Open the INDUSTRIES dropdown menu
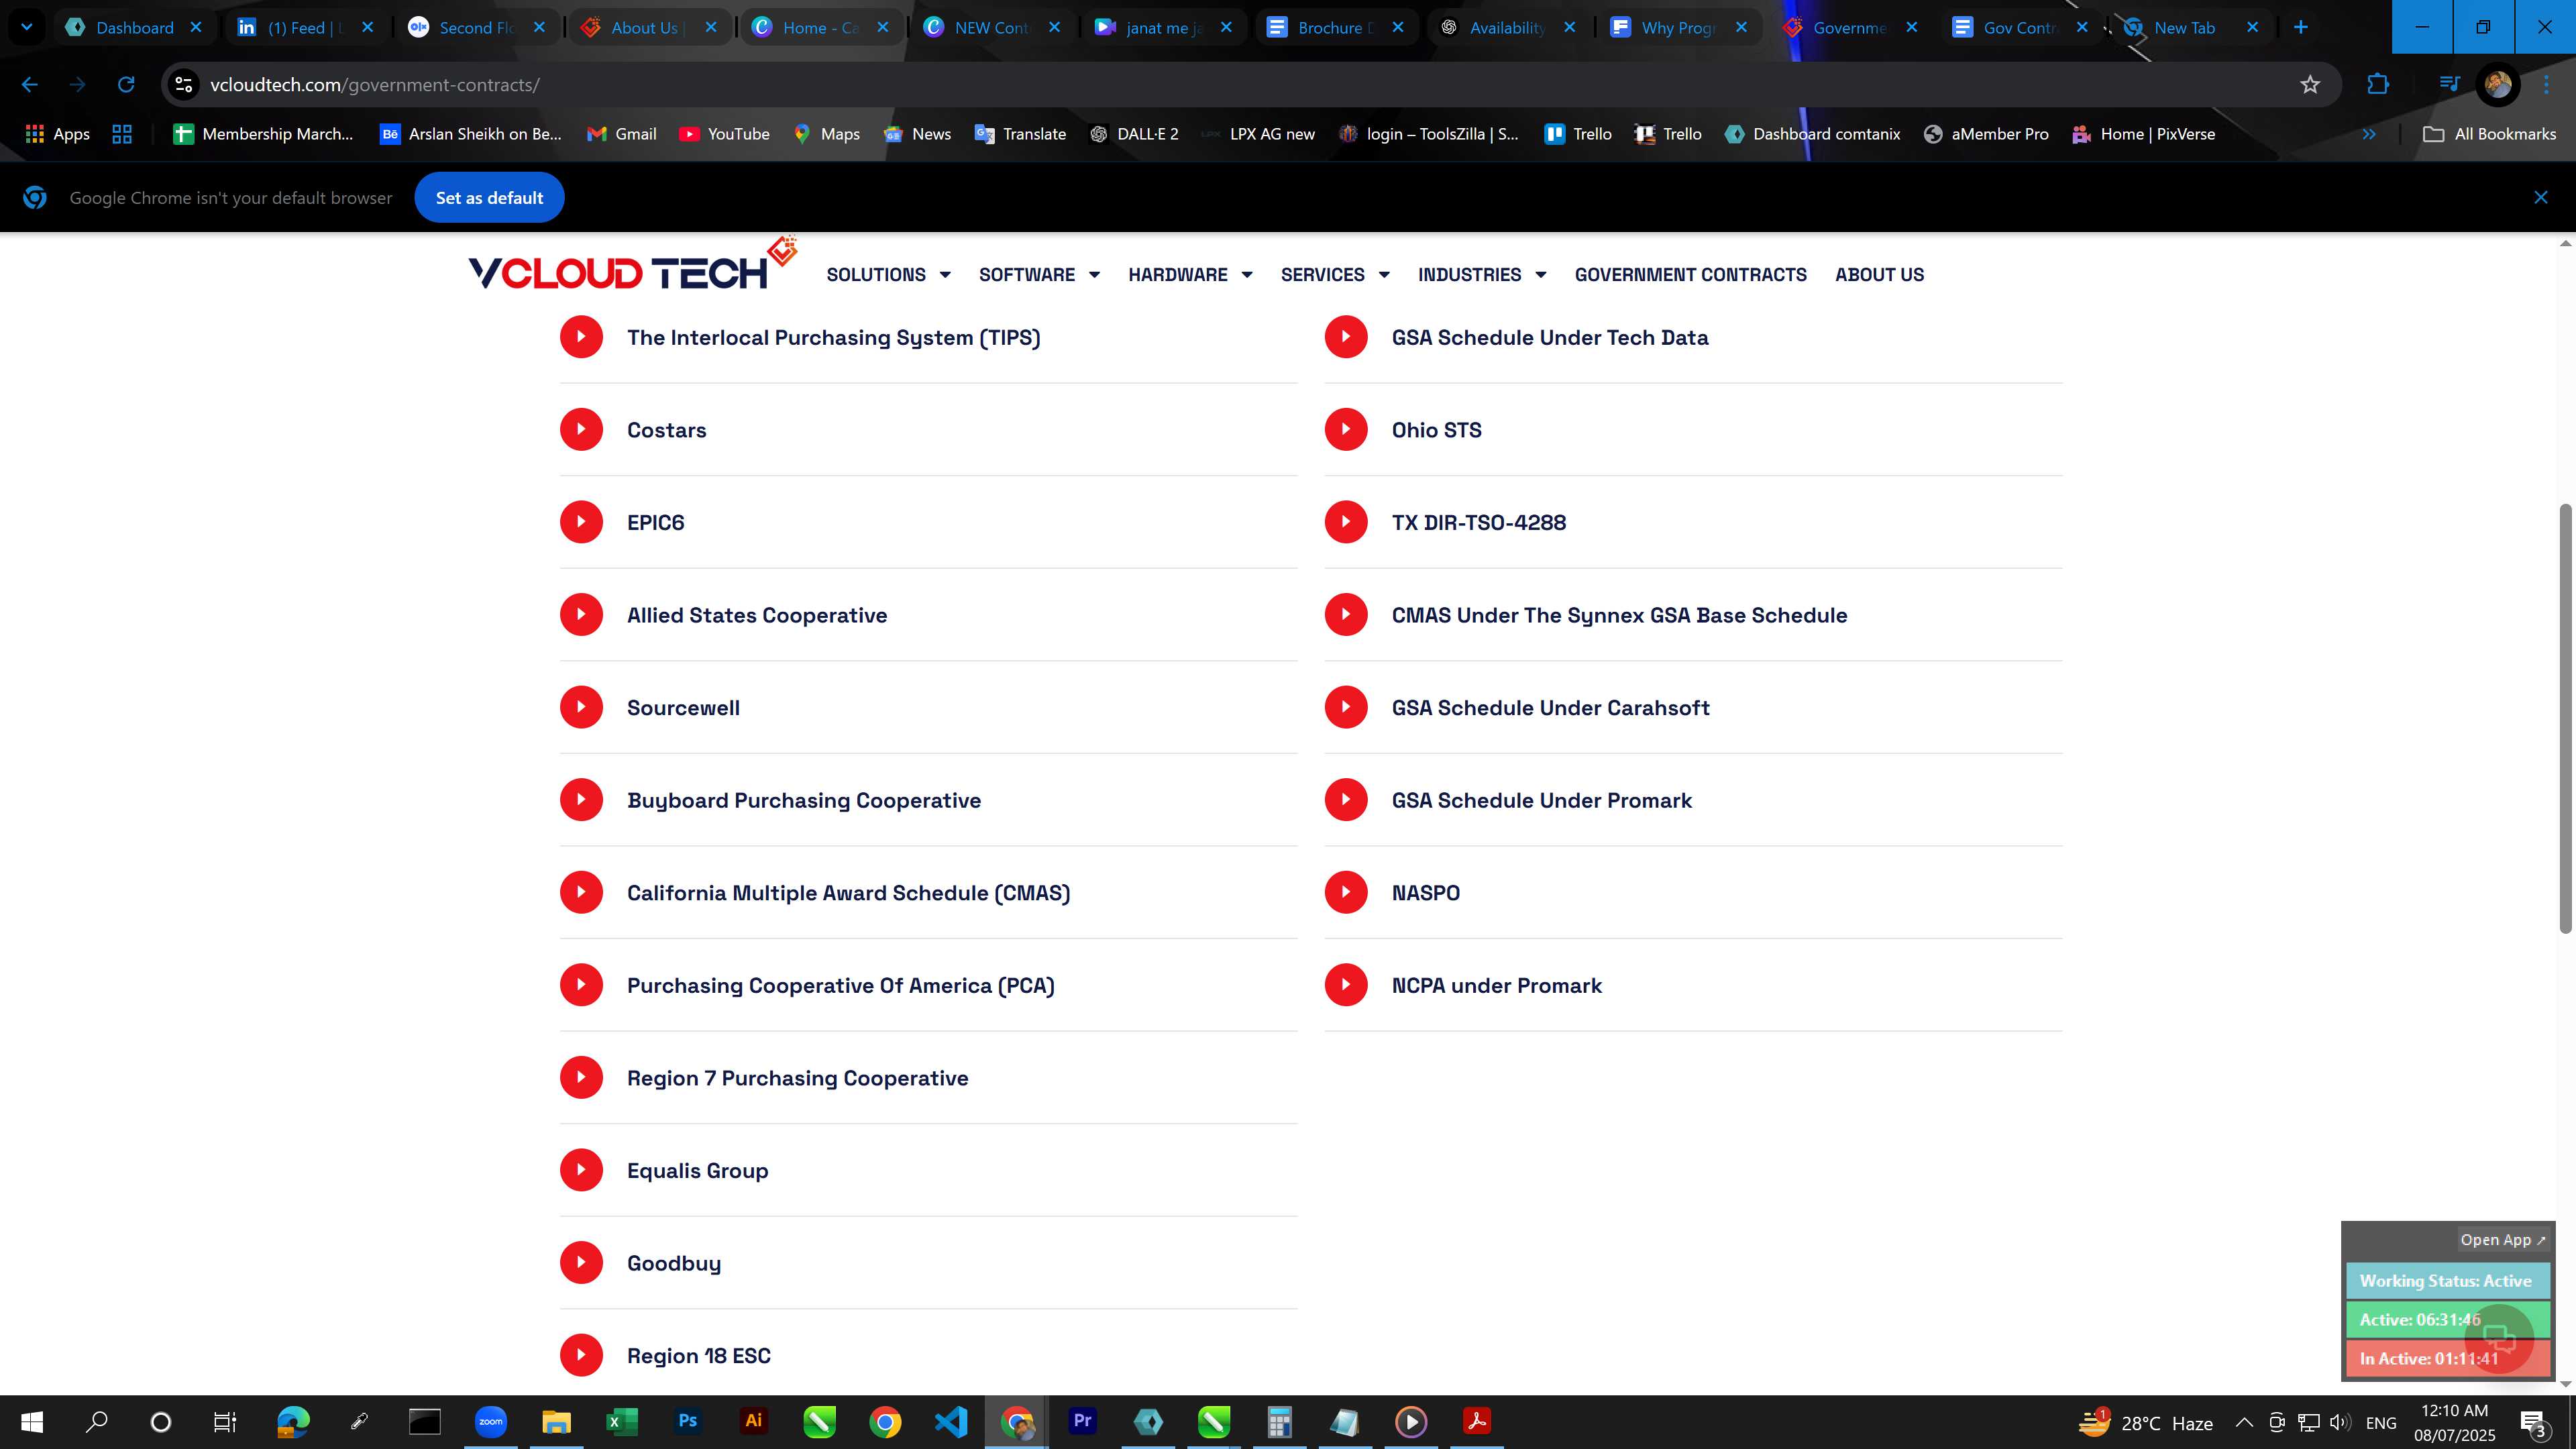 [1482, 275]
